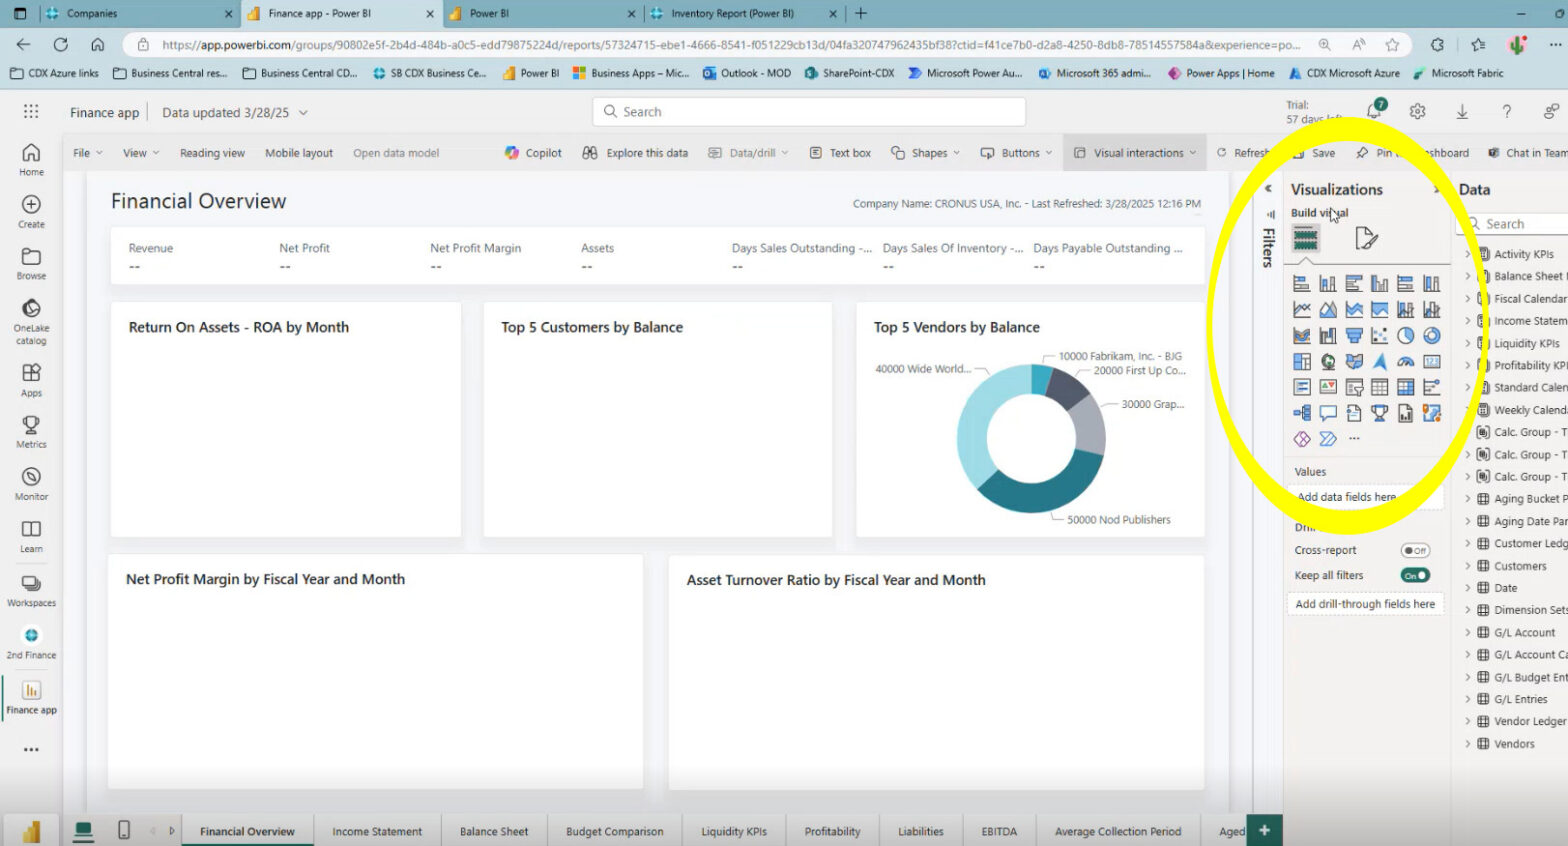Image resolution: width=1568 pixels, height=846 pixels.
Task: Switch to mobile layout icon at bottom
Action: point(124,830)
